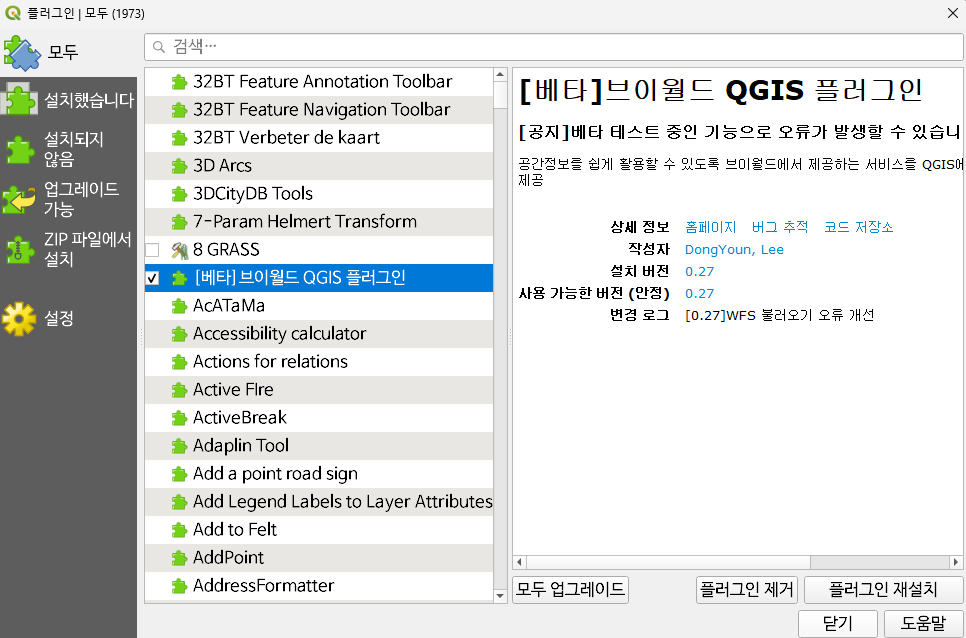This screenshot has height=638, width=966.
Task: Click the puzzle icon of 32BT Feature Annotation Toolbar
Action: [179, 82]
